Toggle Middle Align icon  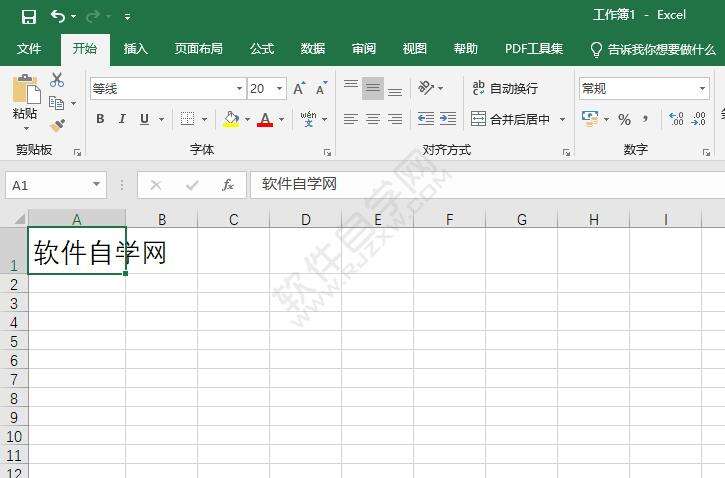point(373,88)
